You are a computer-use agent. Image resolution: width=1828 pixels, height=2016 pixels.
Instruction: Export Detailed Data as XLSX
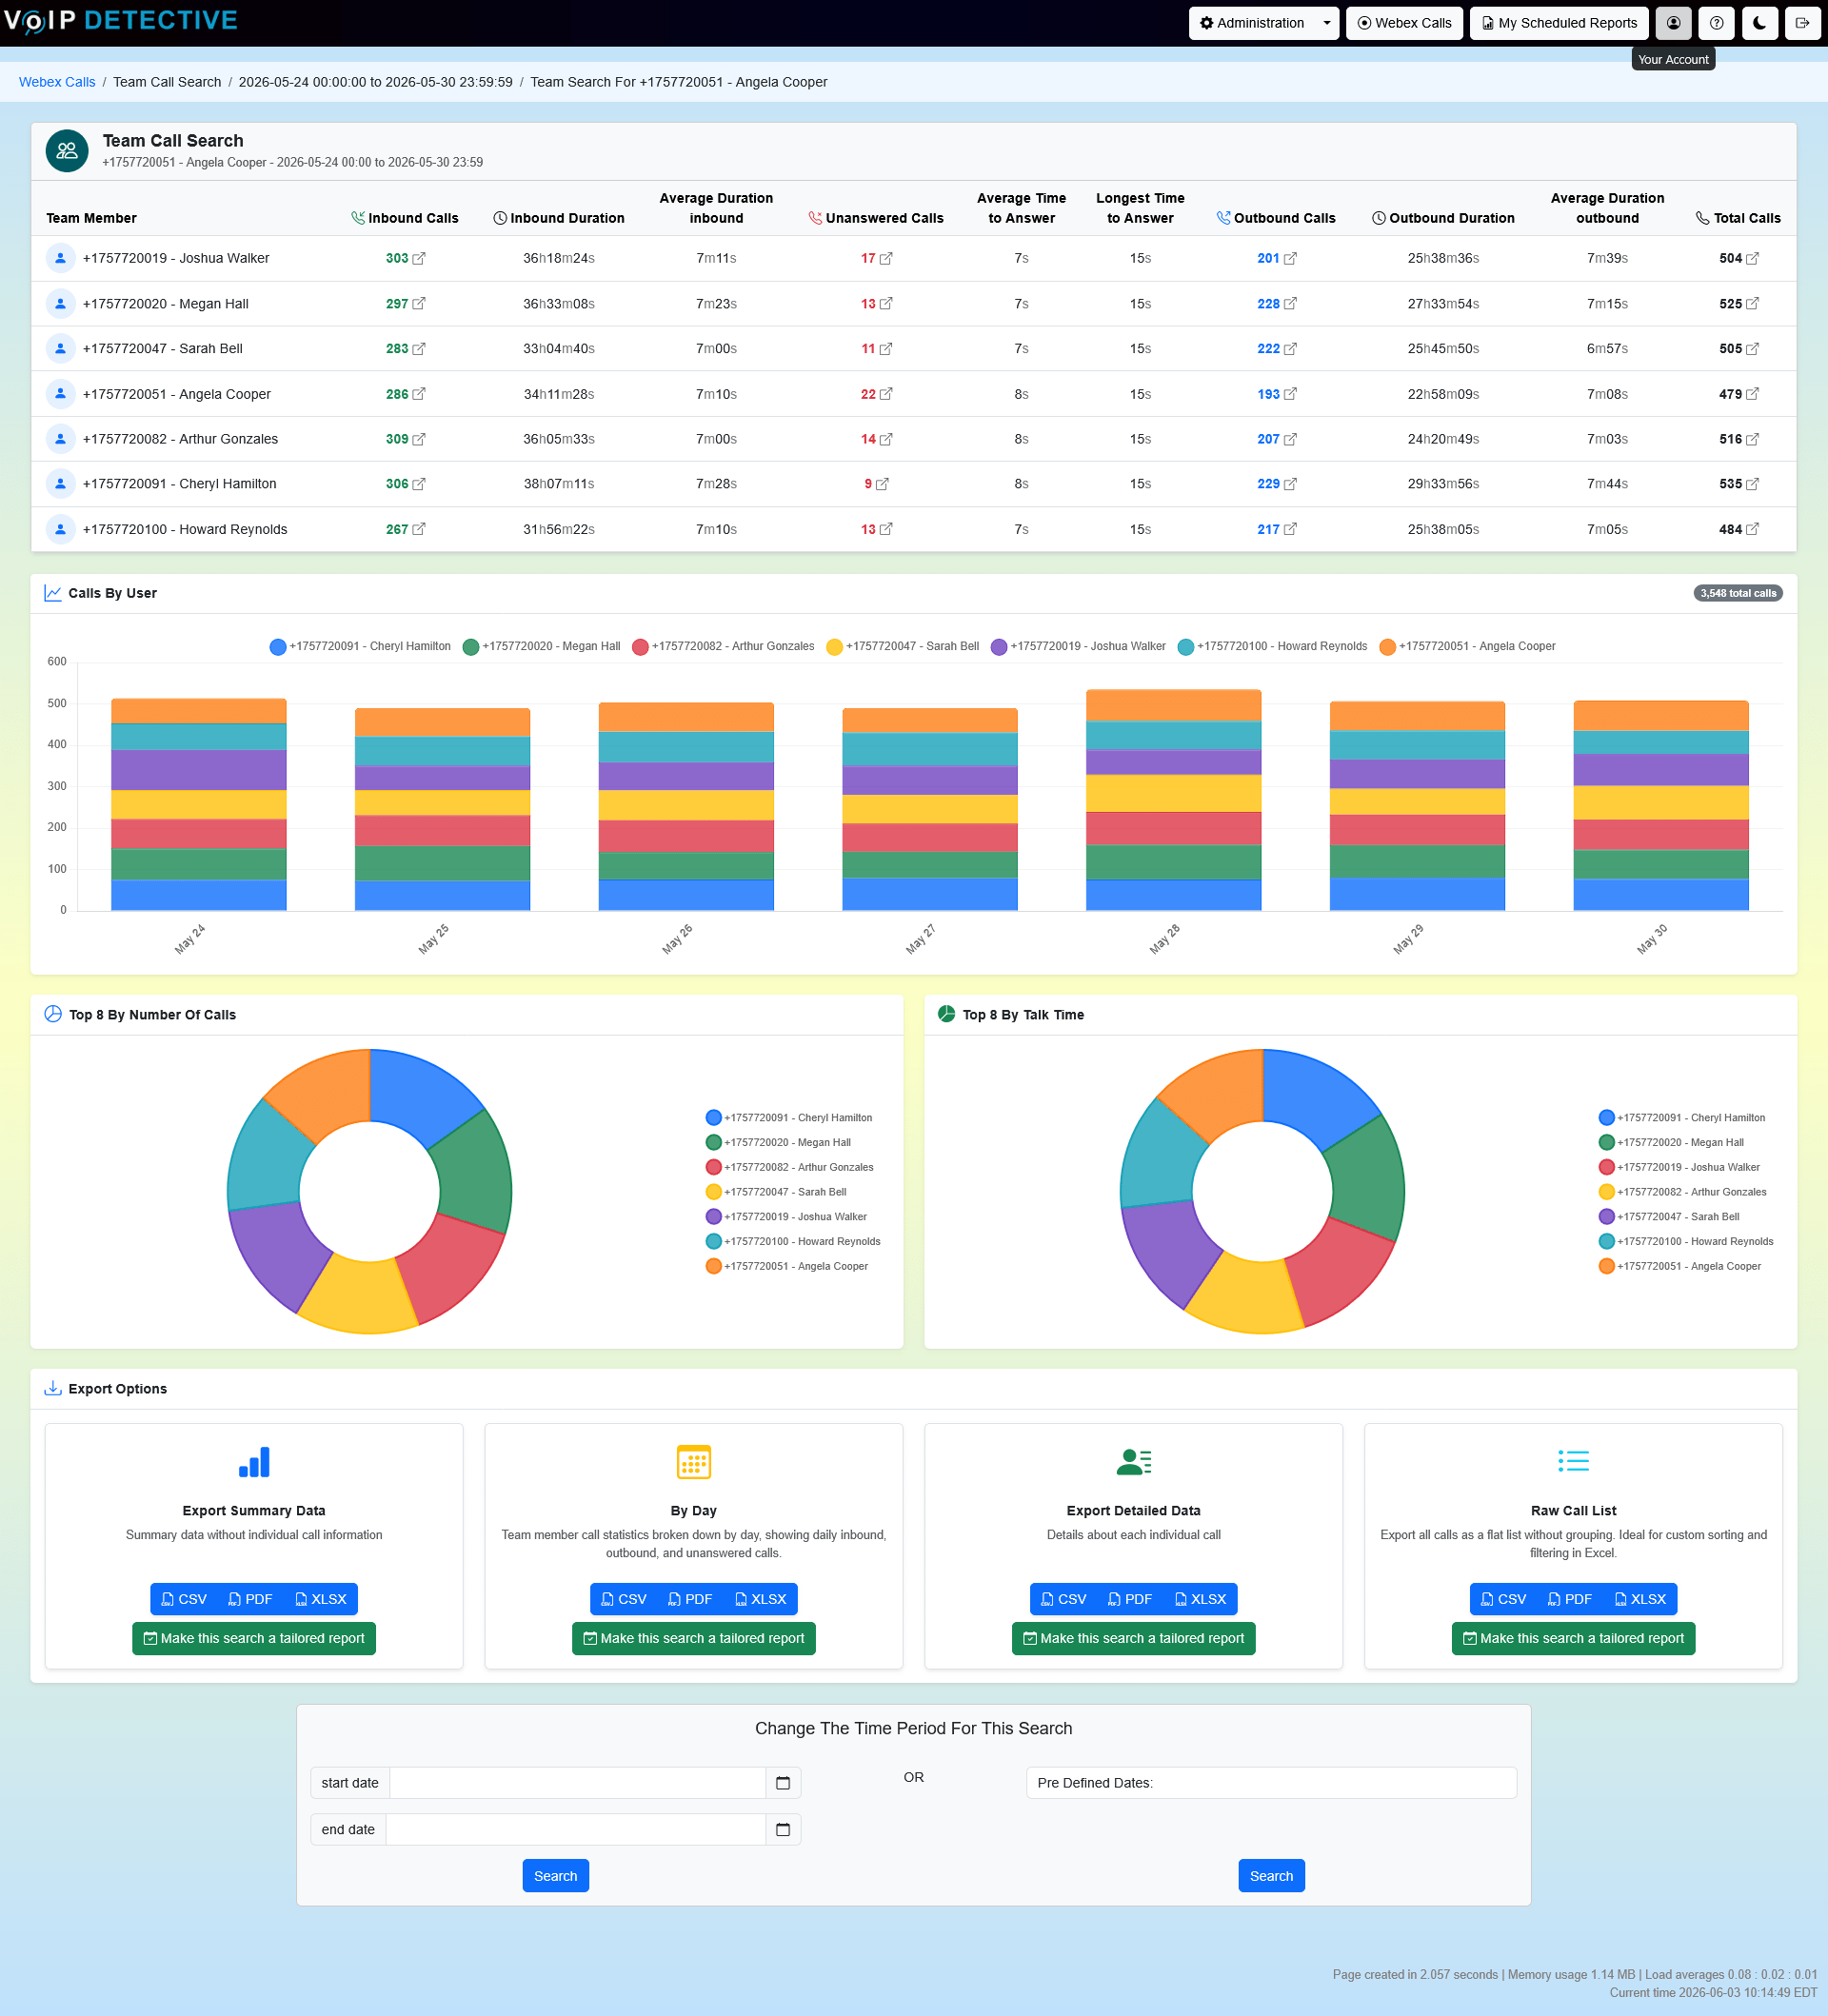pos(1200,1599)
